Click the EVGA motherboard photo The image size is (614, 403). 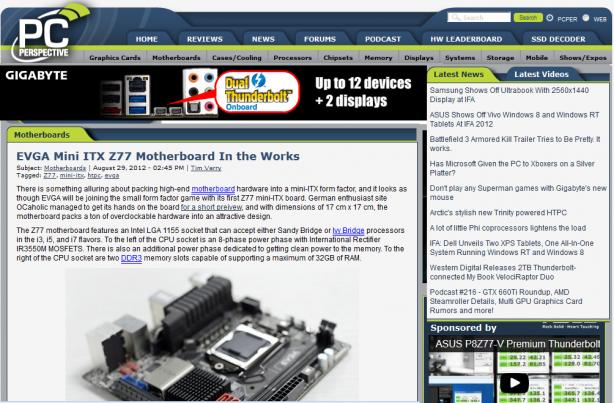211,334
